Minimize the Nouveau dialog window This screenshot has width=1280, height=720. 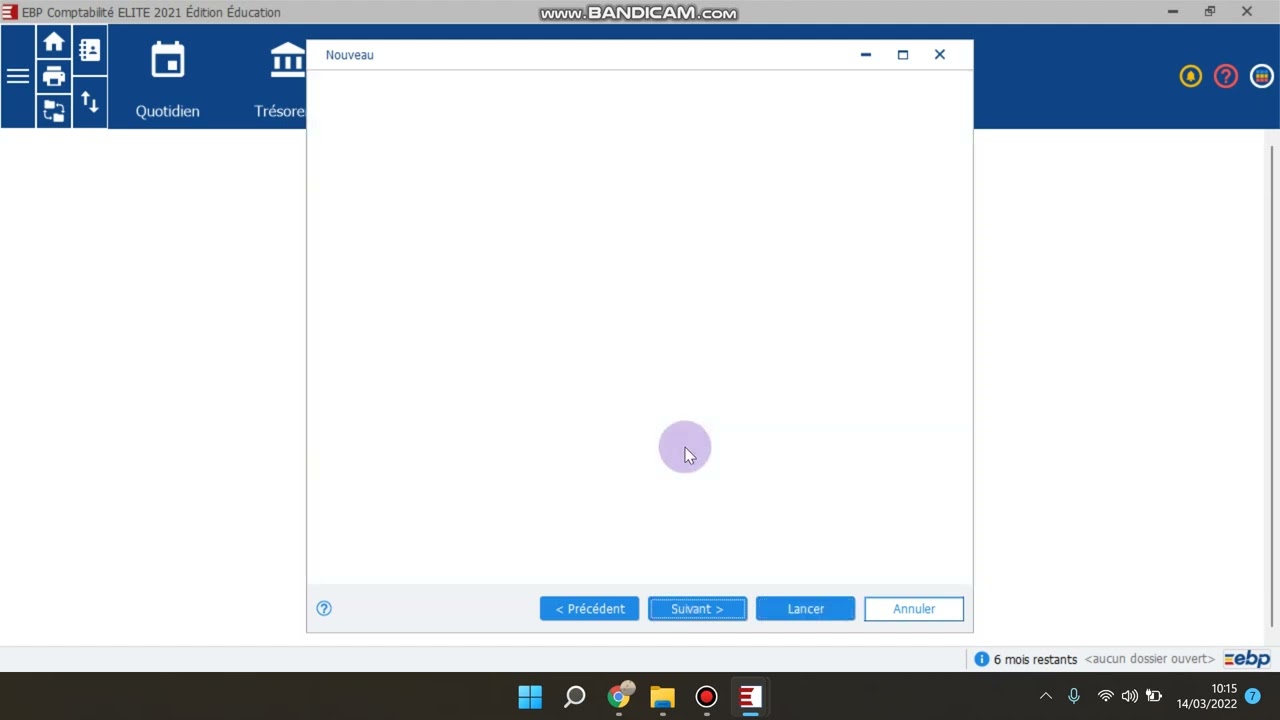[866, 55]
